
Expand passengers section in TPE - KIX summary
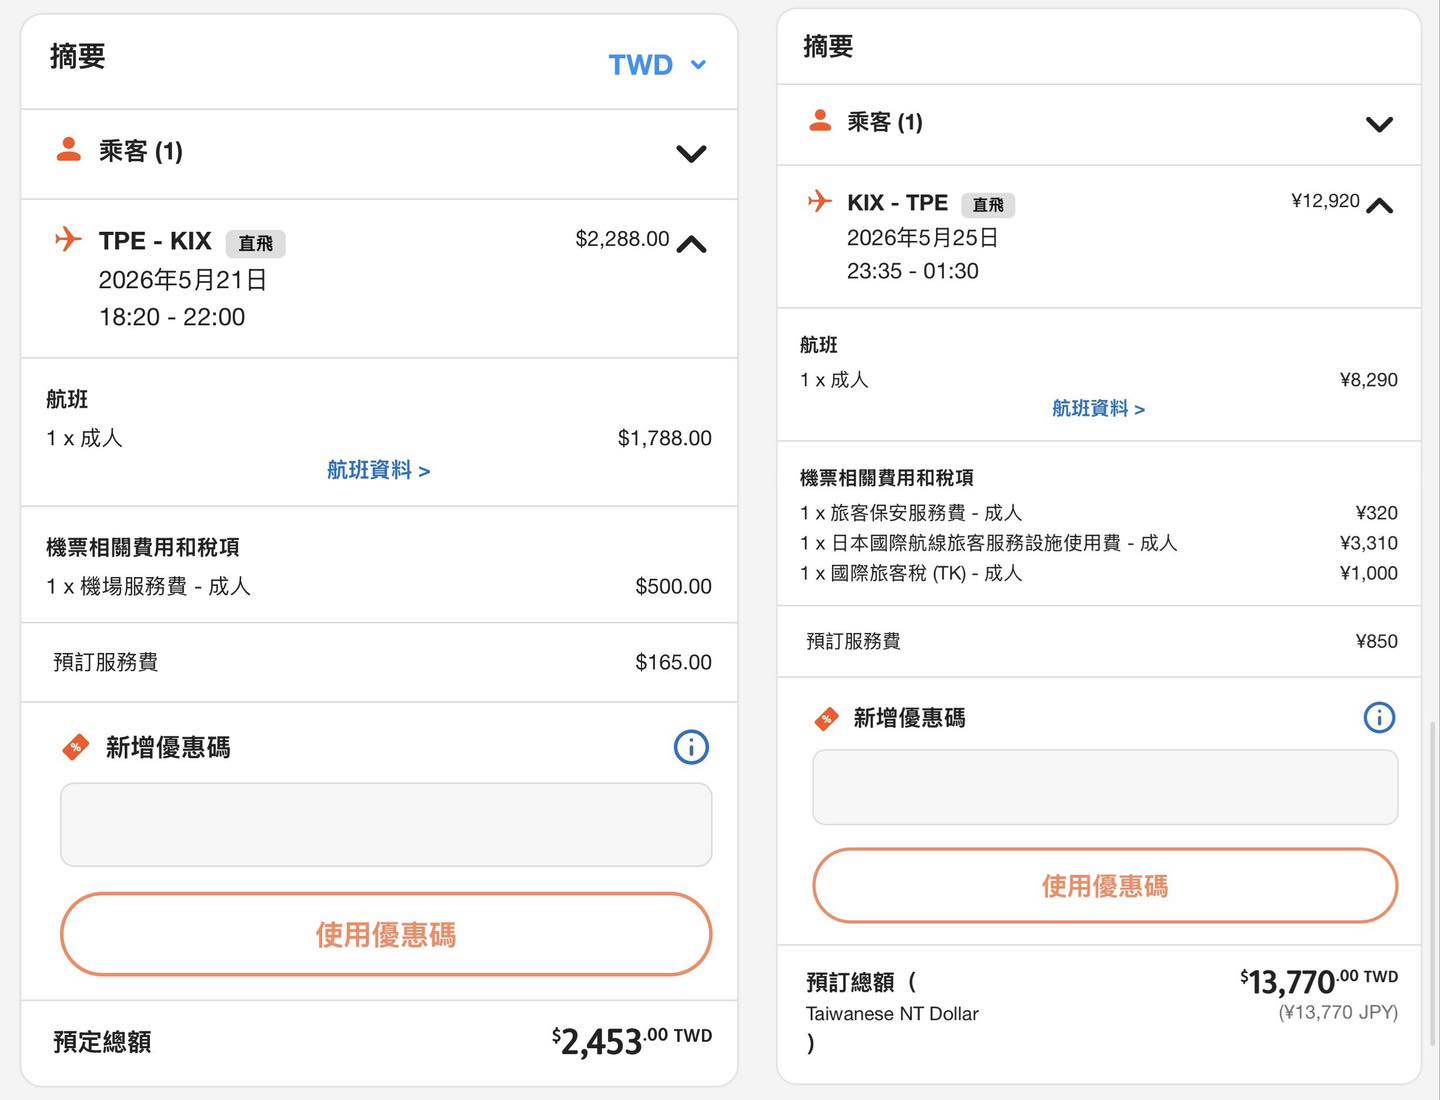click(691, 153)
